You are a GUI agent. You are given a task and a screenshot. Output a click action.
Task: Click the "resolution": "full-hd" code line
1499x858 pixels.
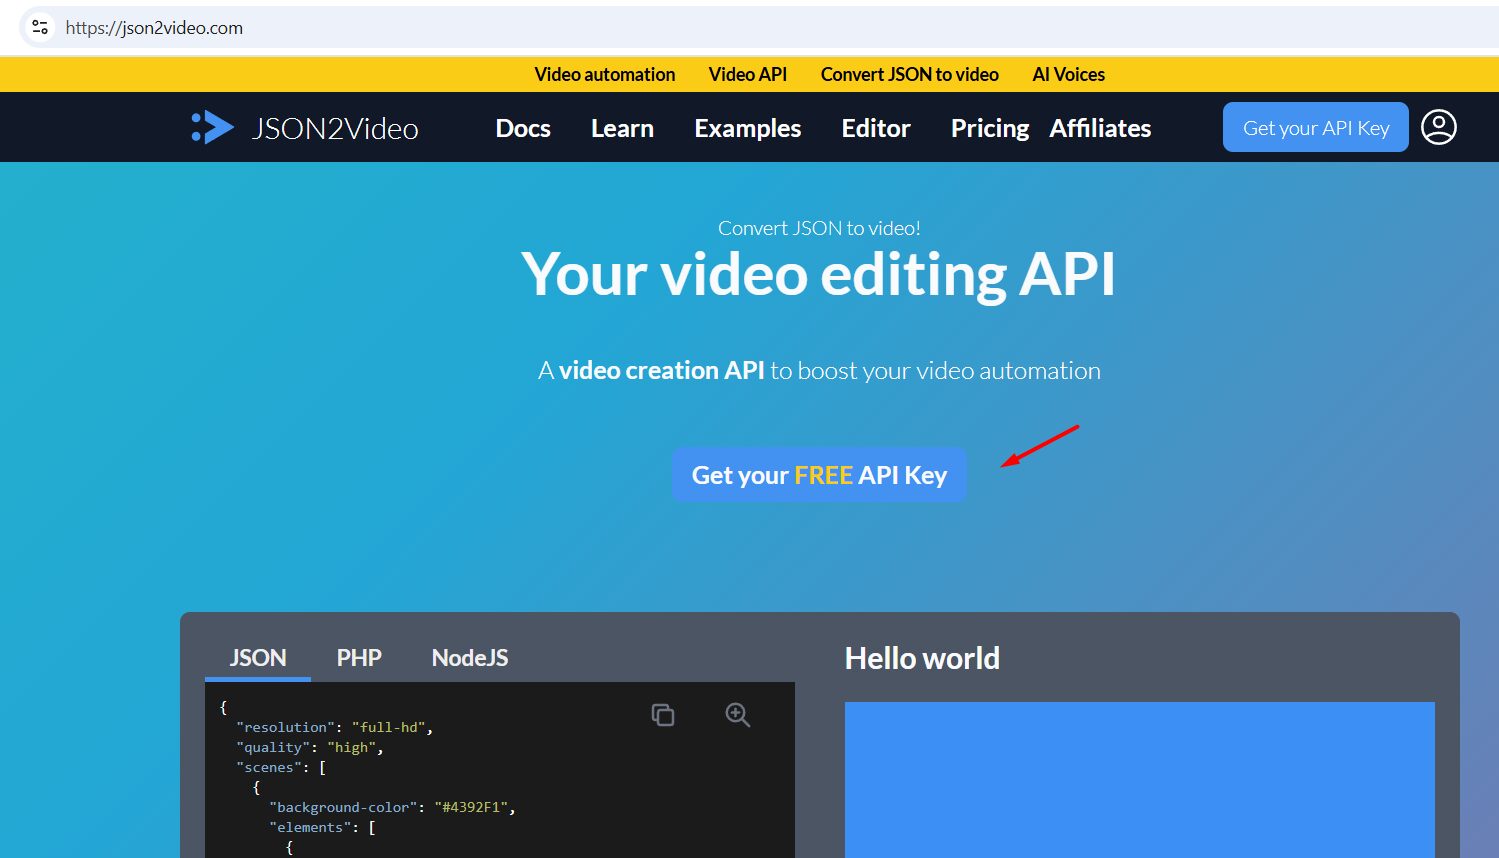click(334, 727)
